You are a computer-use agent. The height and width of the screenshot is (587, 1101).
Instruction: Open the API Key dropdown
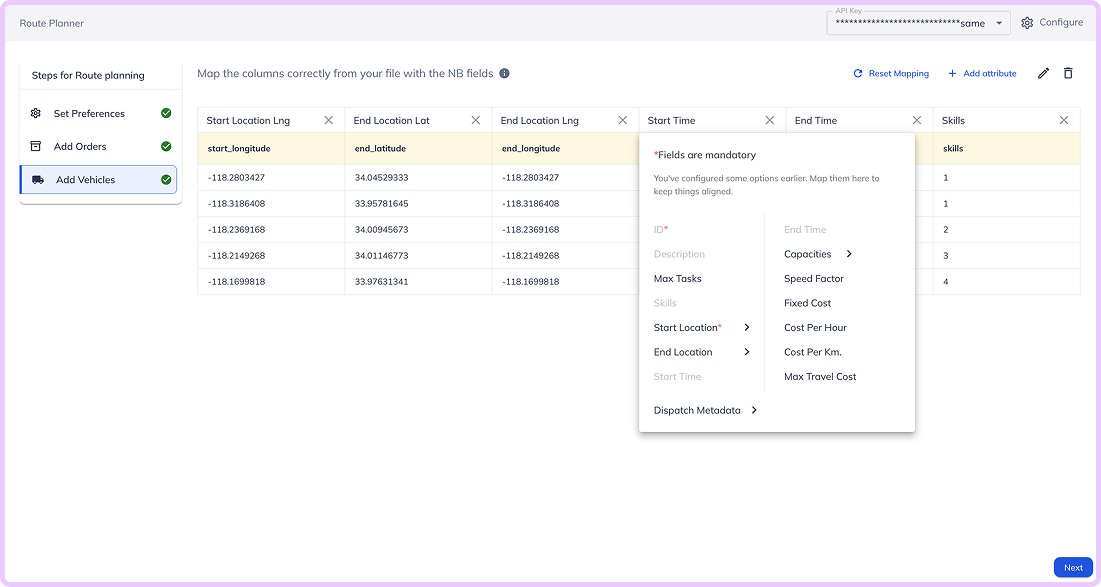(x=997, y=22)
